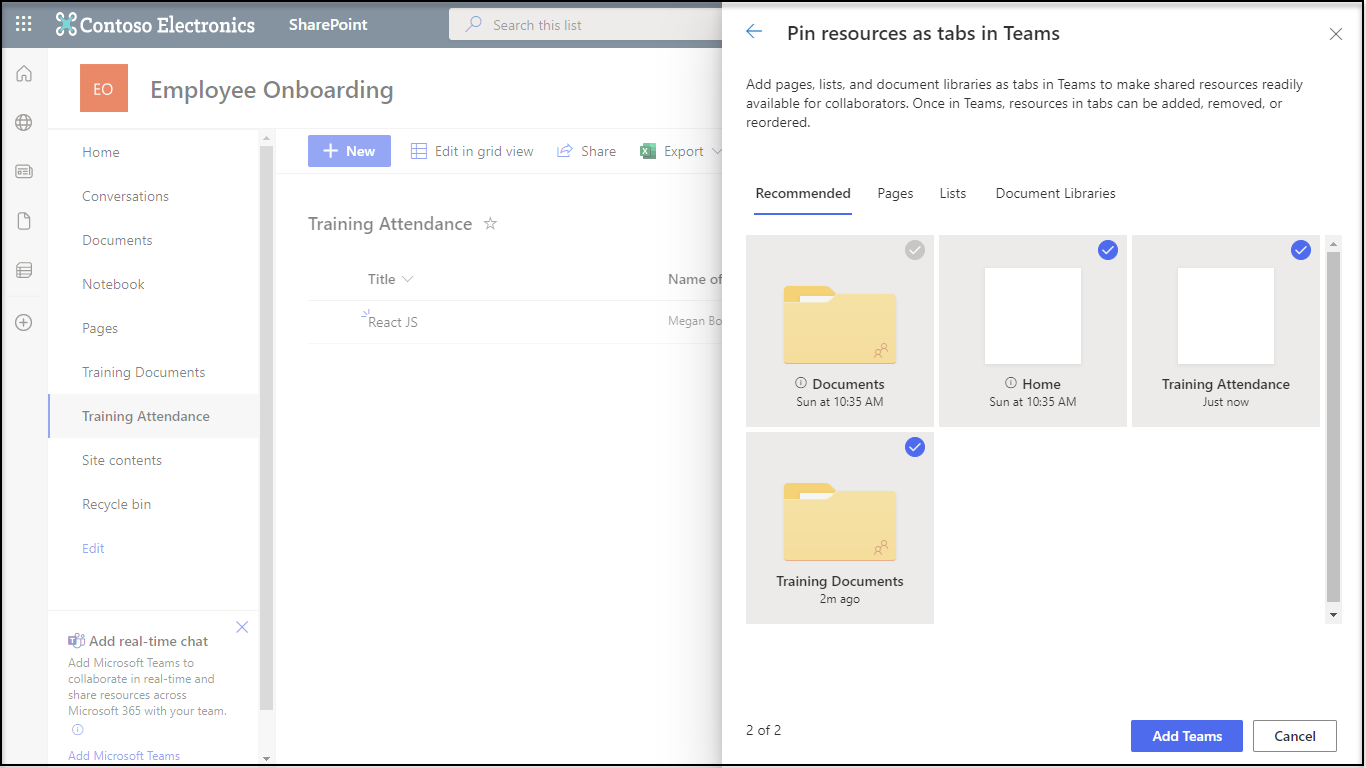Switch to the Document Libraries tab
The width and height of the screenshot is (1366, 768).
coord(1055,193)
